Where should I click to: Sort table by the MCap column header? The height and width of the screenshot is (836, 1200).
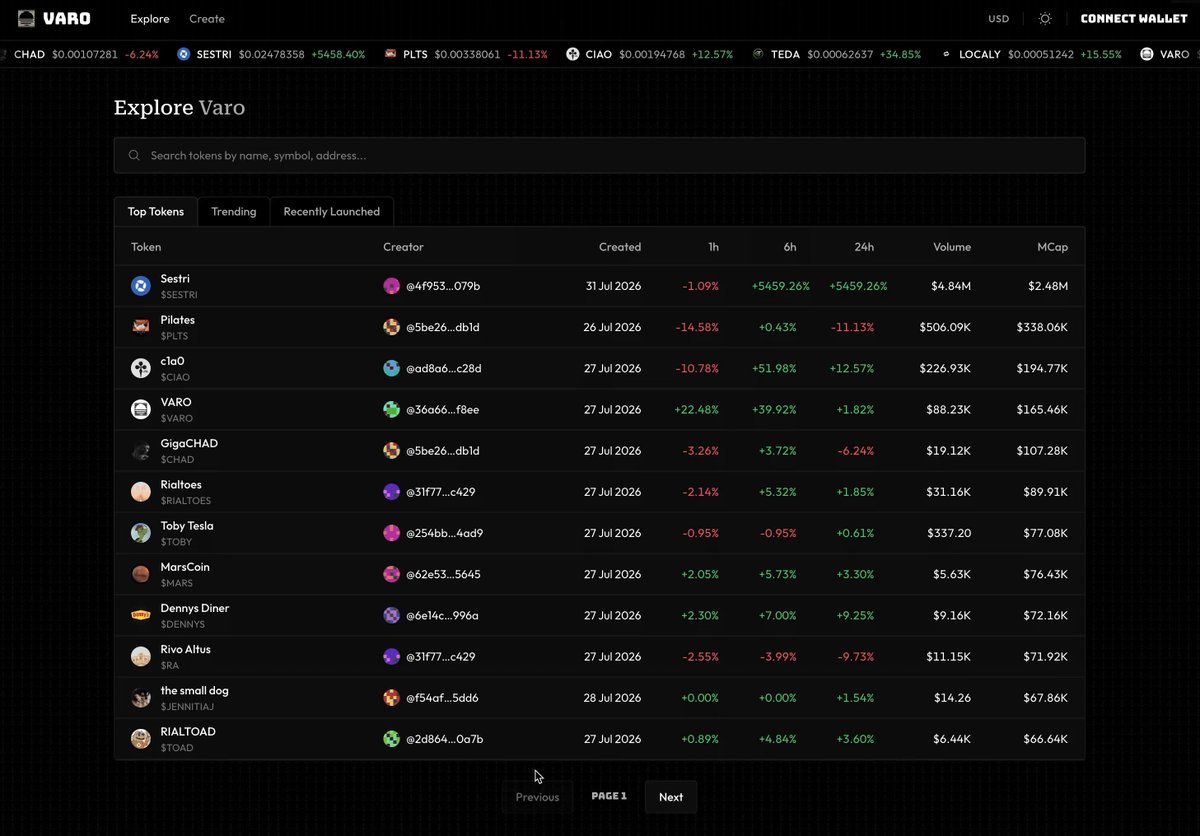click(1053, 247)
